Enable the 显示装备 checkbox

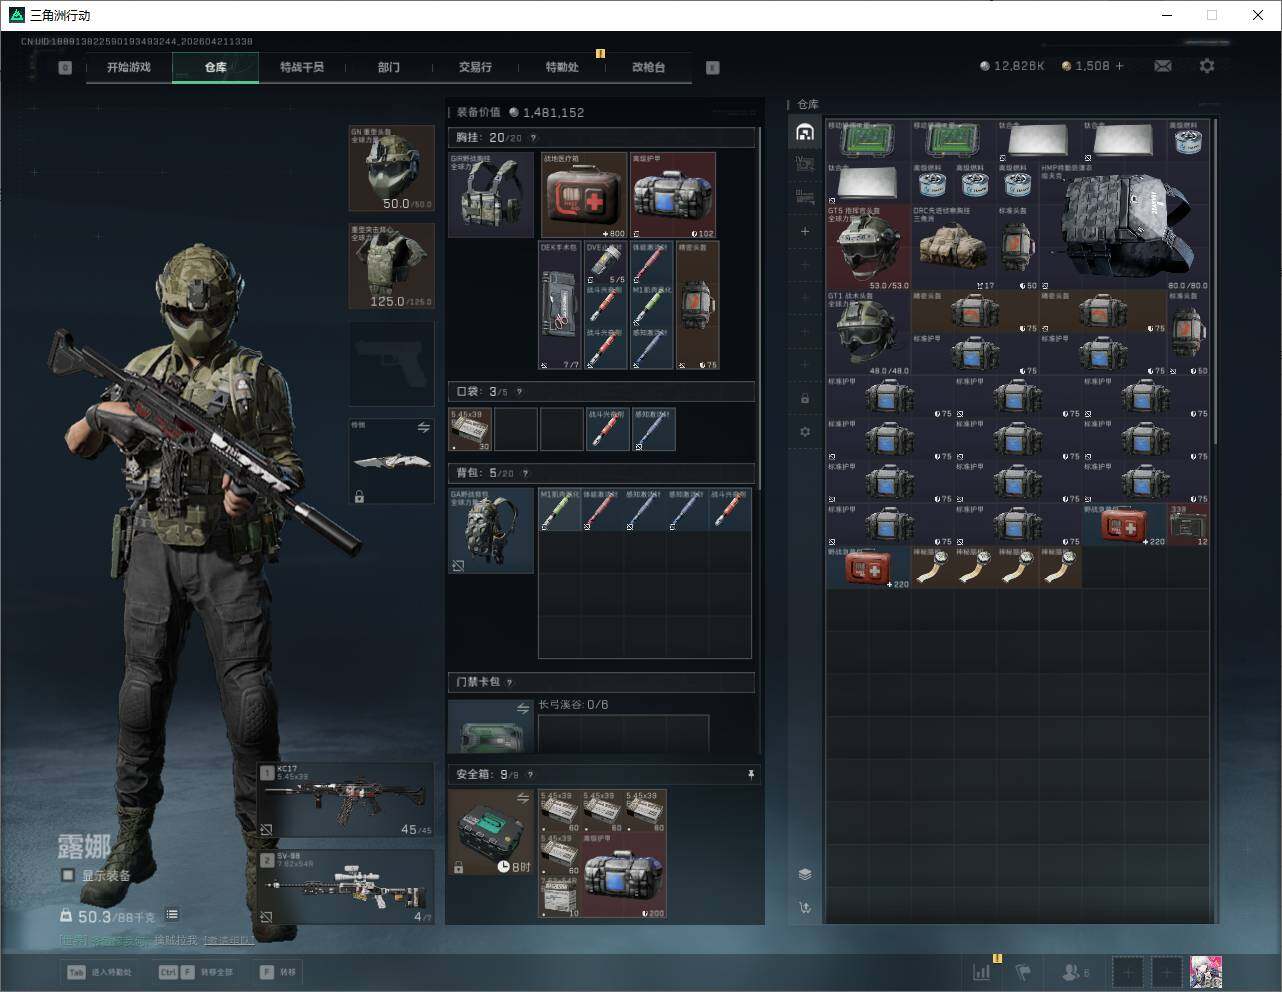(68, 875)
